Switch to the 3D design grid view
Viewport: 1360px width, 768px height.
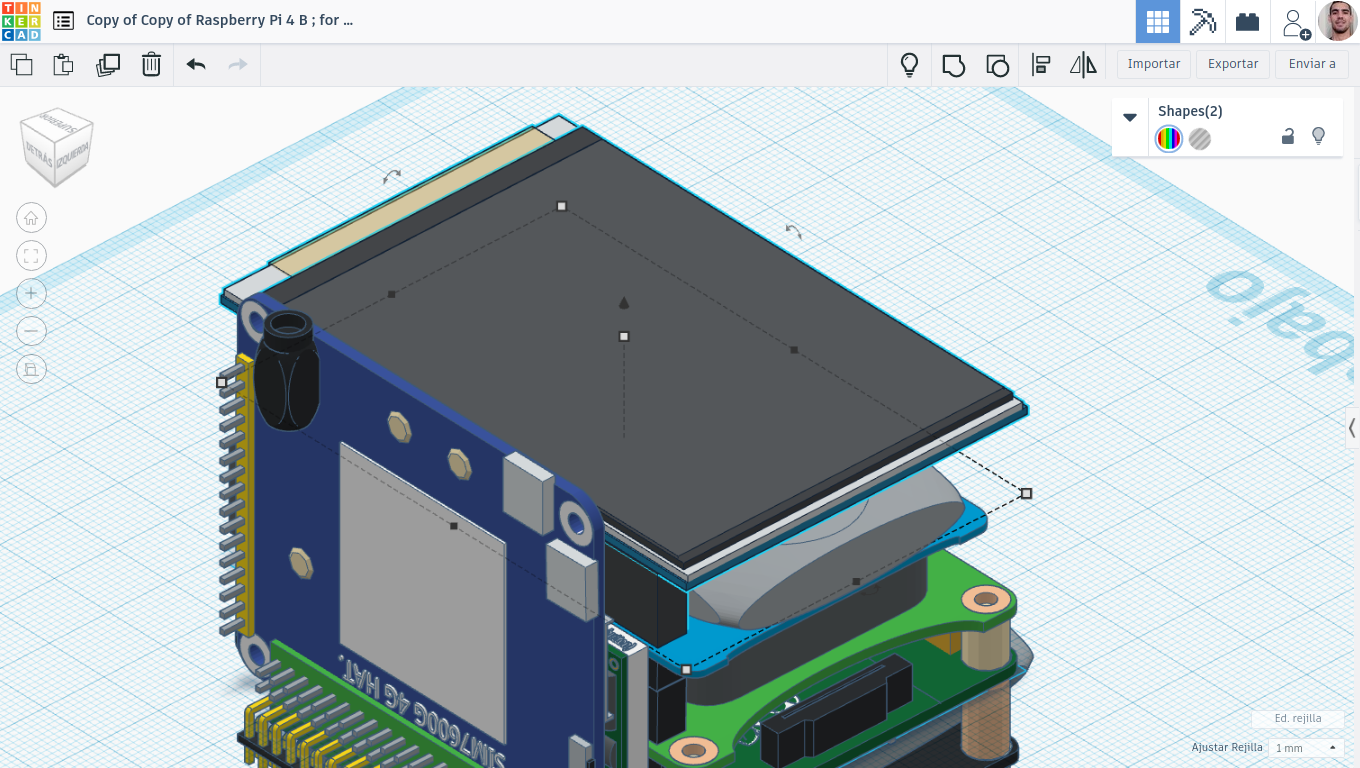point(1158,21)
